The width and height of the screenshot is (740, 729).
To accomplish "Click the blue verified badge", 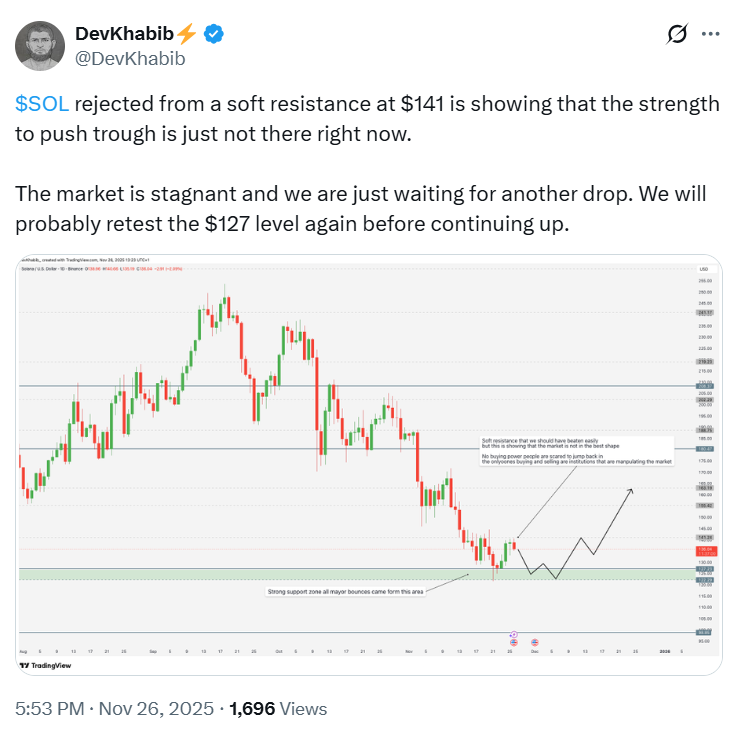I will point(214,34).
